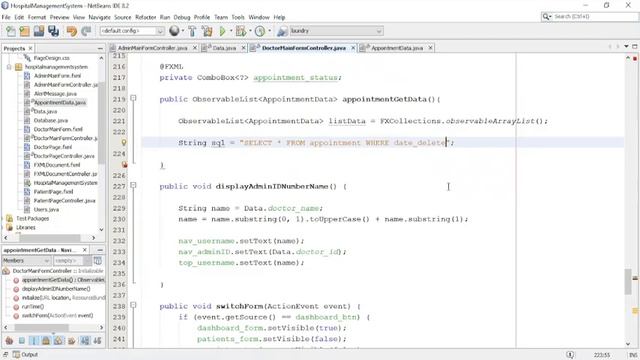The image size is (640, 360).
Task: Close the DoctorMainFormController.java tab
Action: pos(353,48)
